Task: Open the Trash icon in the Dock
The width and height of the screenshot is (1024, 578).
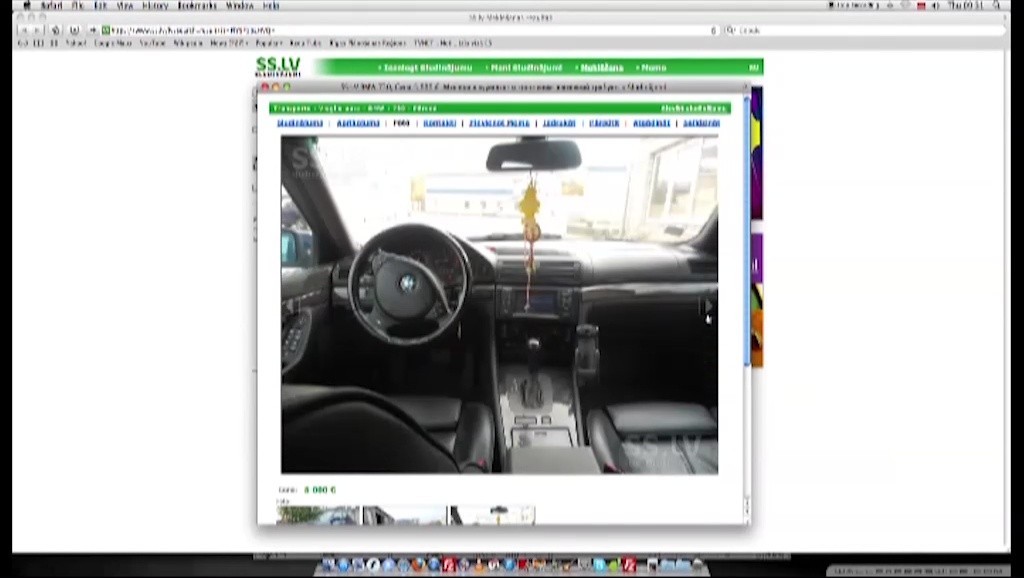Action: (698, 565)
